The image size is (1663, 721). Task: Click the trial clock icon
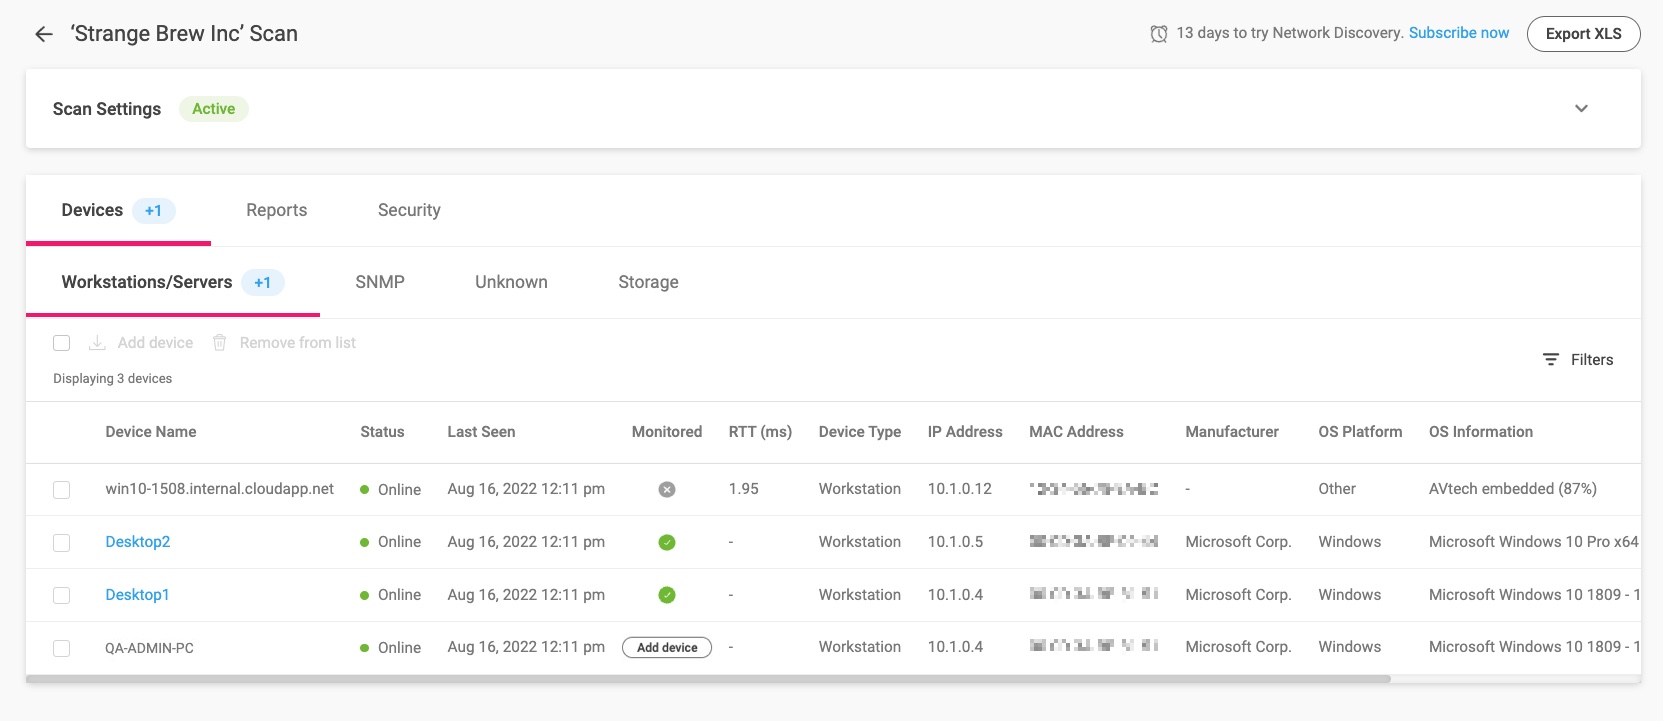[1158, 34]
